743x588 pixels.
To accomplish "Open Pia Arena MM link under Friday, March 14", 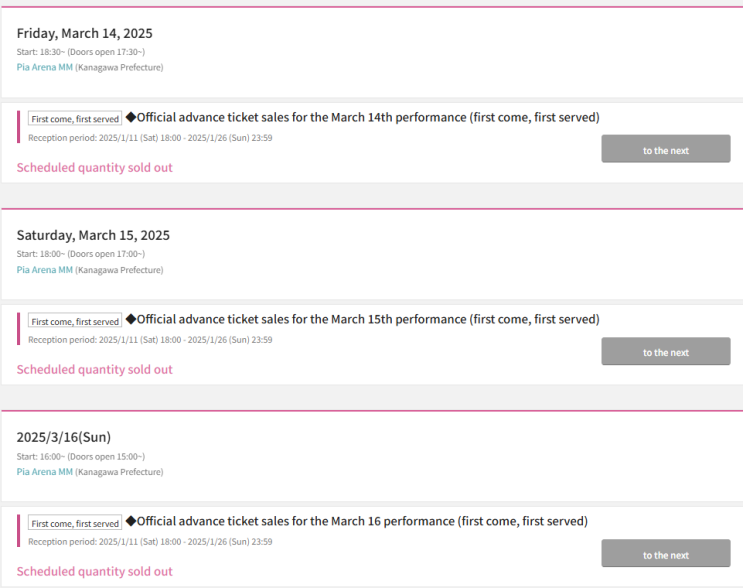I will click(x=44, y=68).
